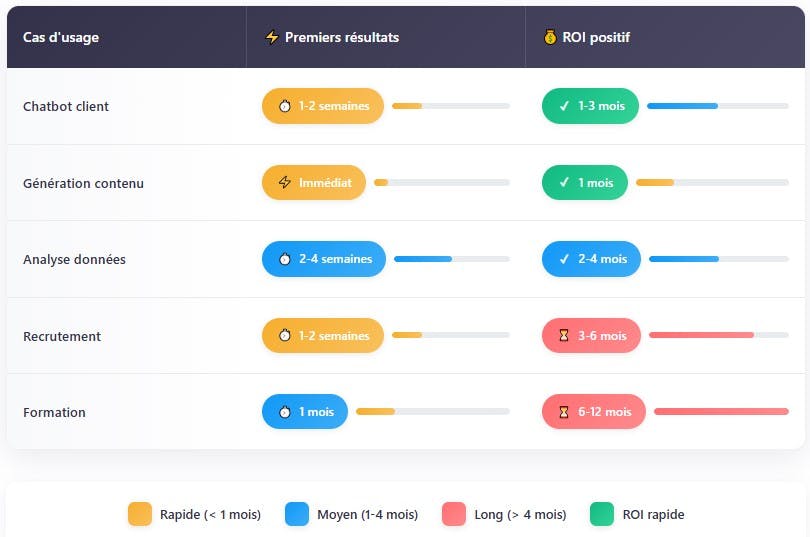Screen dimensions: 810x537
Task: Click the stopwatch icon in Chatbot client row
Action: (283, 106)
